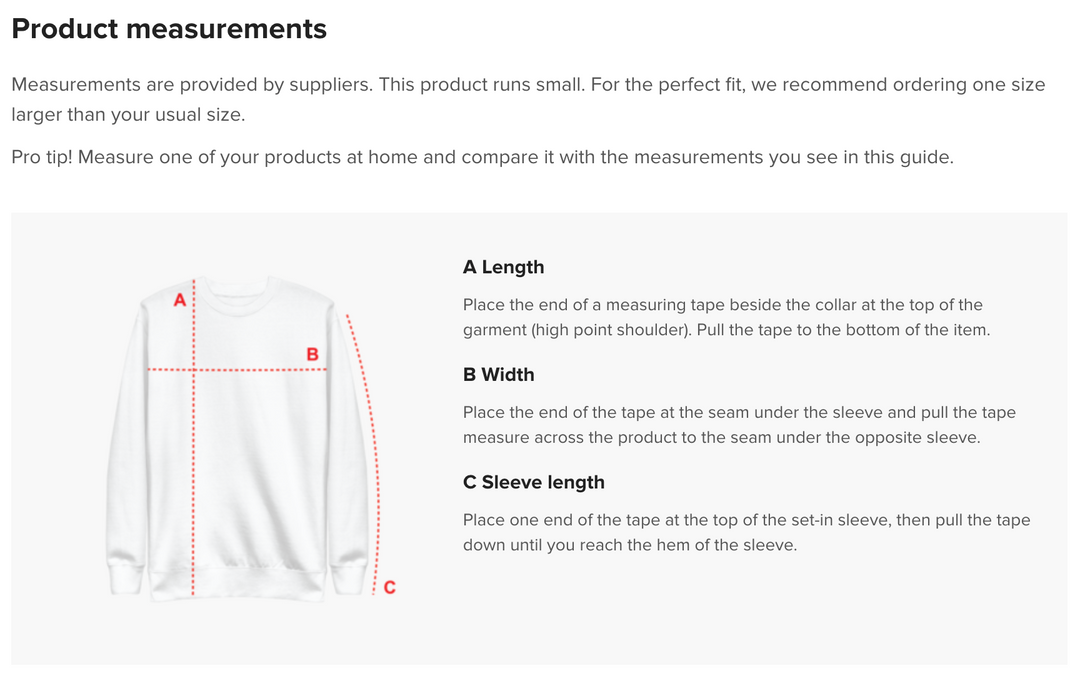This screenshot has width=1080, height=678.
Task: Click the 'Pro tip!' paragraph text
Action: pyautogui.click(x=482, y=157)
